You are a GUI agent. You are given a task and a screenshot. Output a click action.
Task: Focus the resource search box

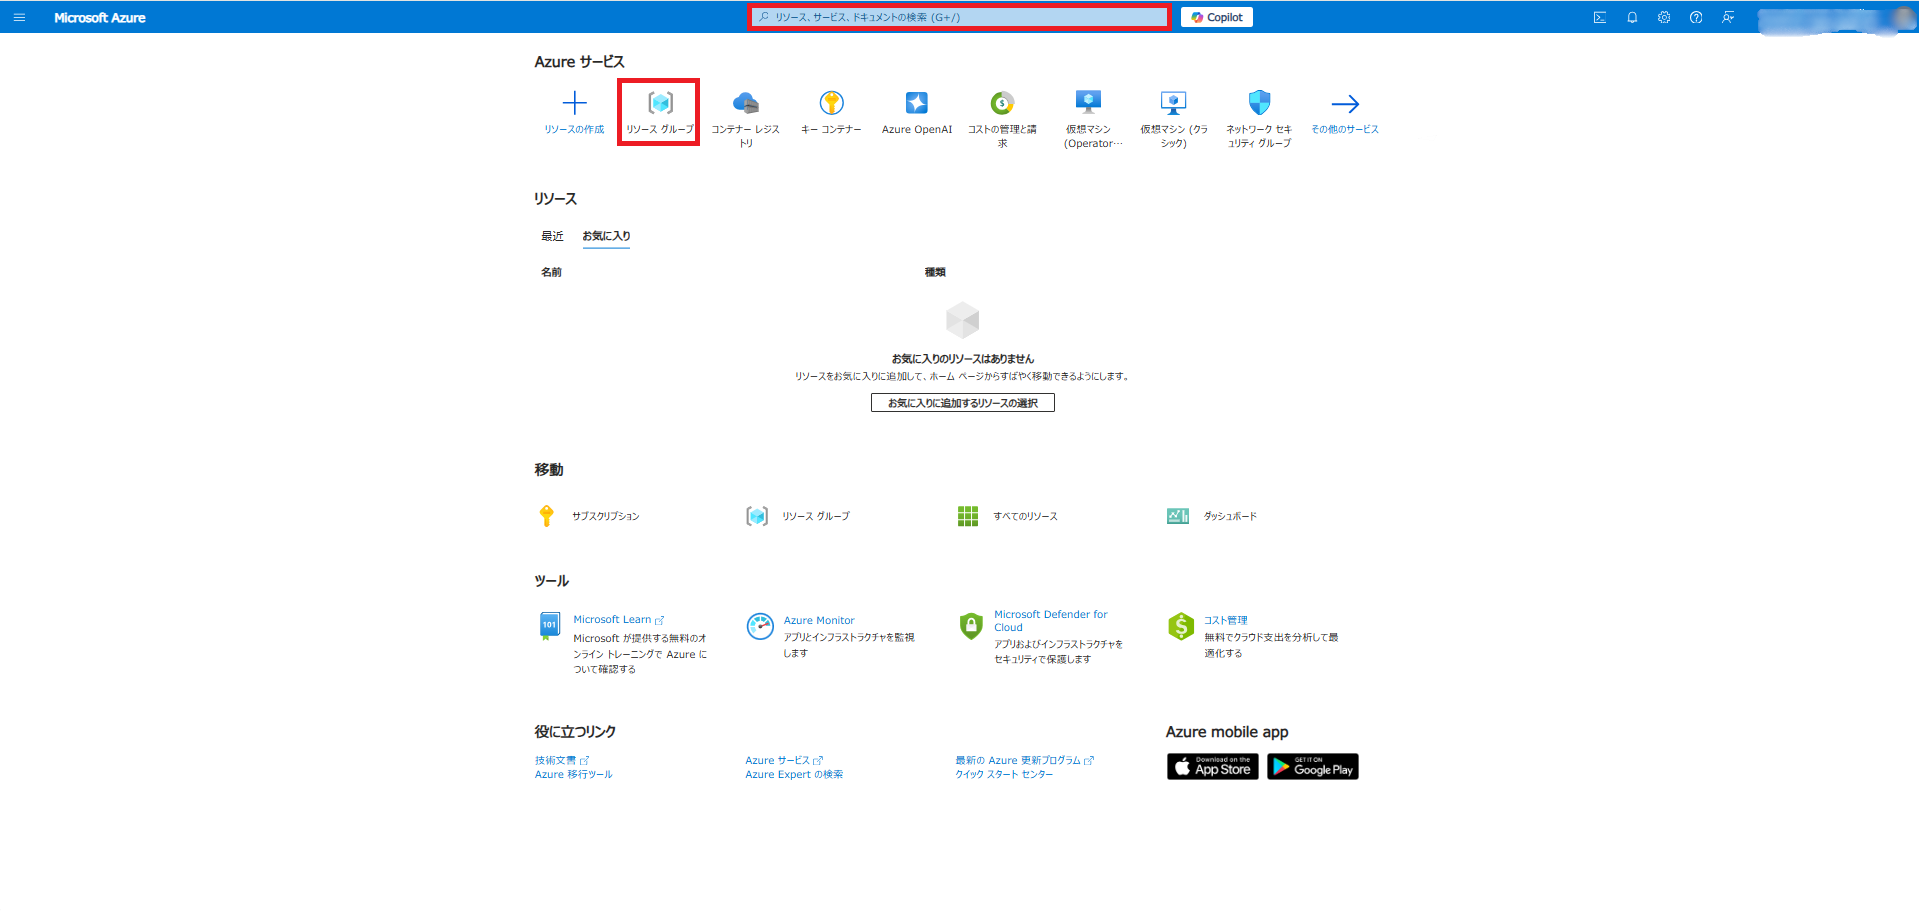pyautogui.click(x=960, y=17)
